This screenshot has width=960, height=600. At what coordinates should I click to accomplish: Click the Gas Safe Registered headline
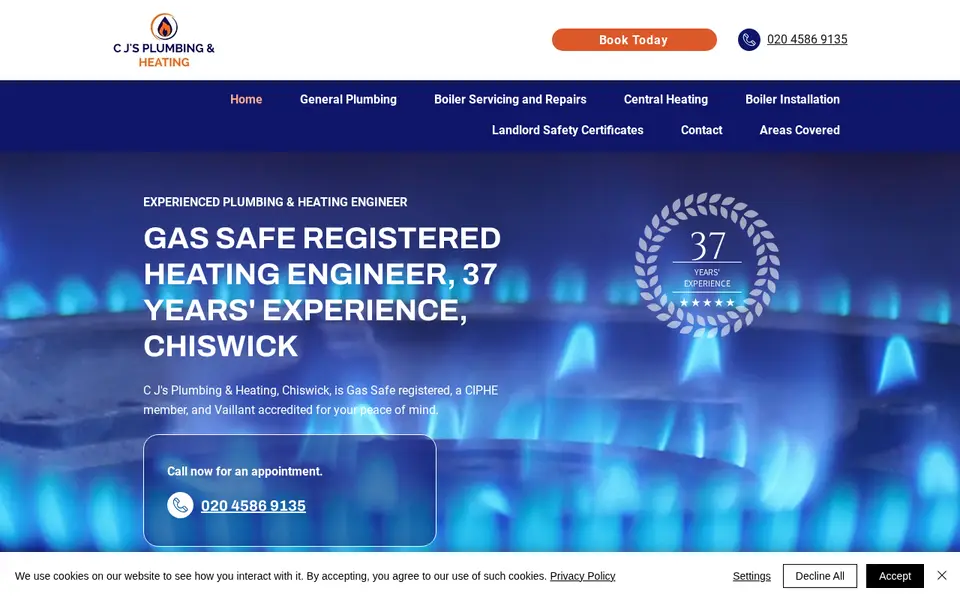tap(322, 292)
